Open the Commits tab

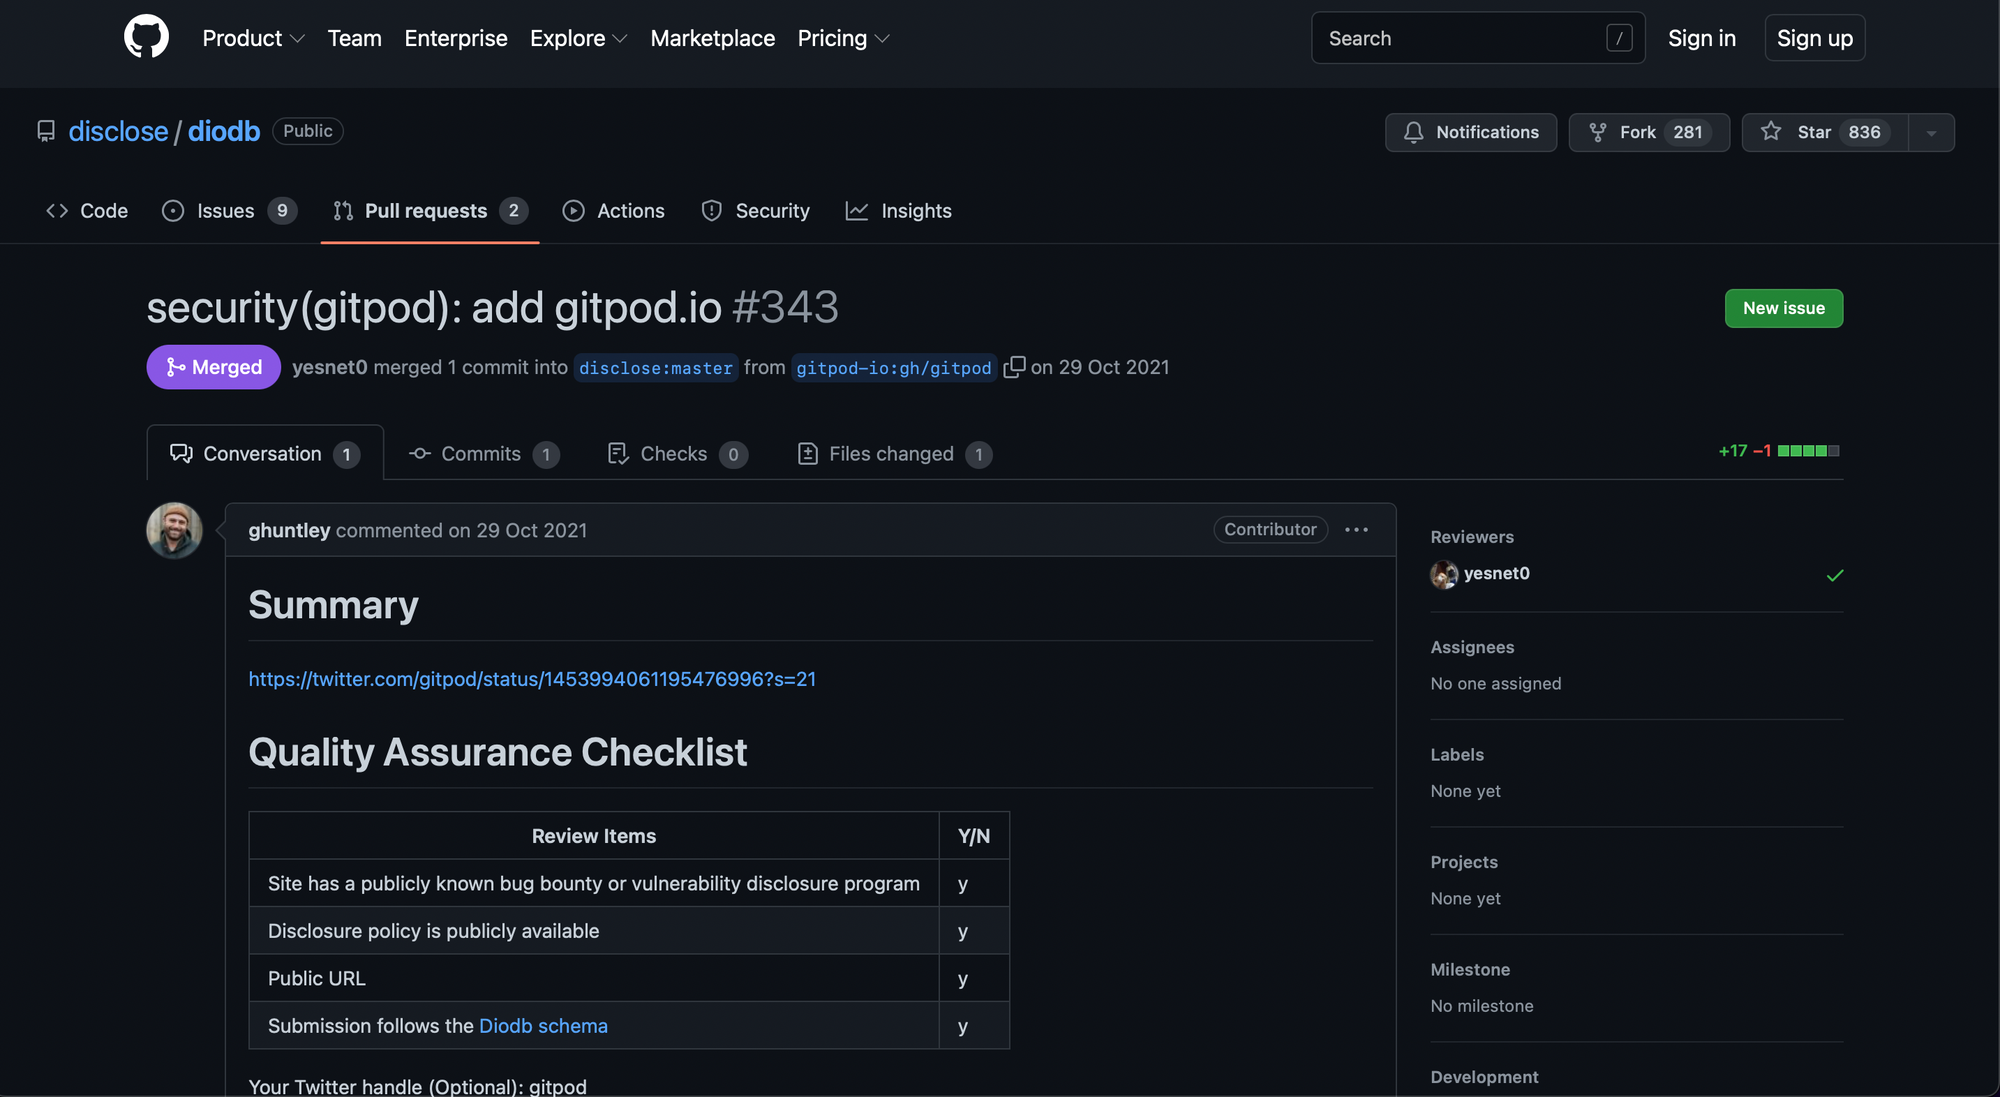point(482,454)
